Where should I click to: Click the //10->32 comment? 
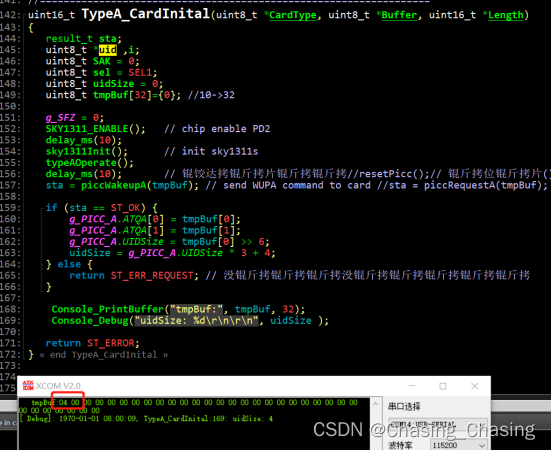[211, 95]
